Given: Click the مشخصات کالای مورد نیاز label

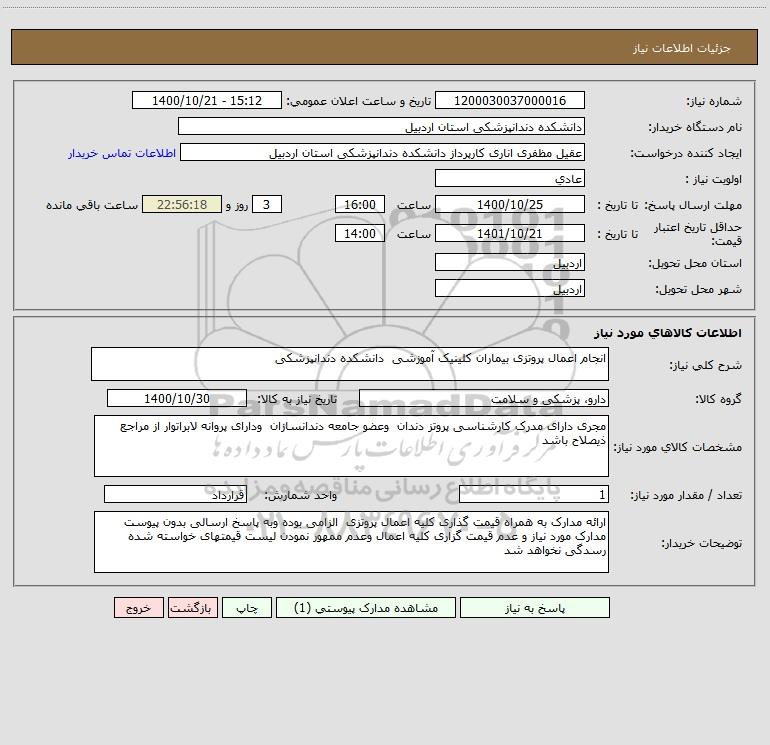Looking at the screenshot, I should tap(679, 447).
